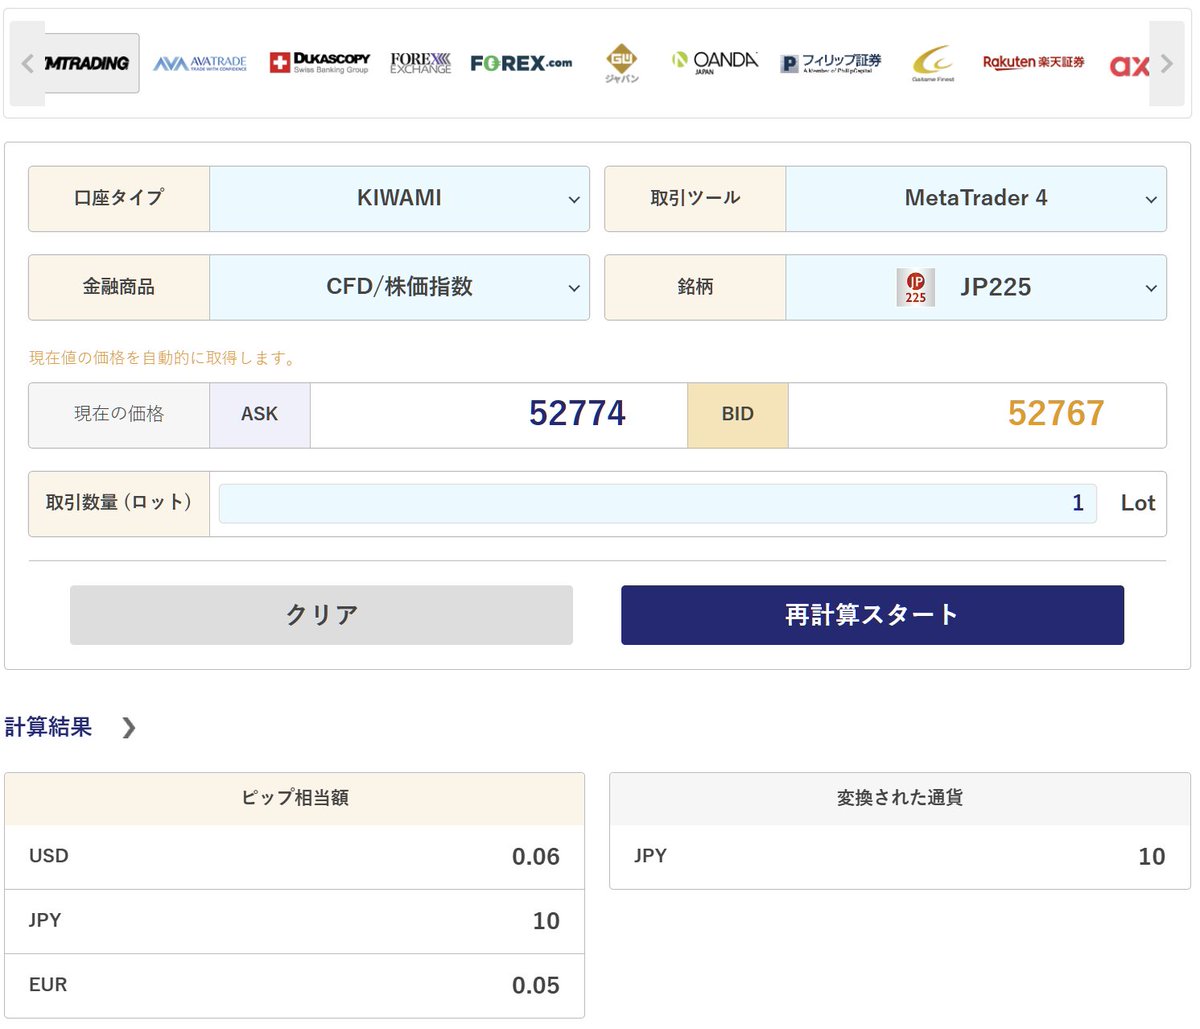Expand the 計算結果 results section
The width and height of the screenshot is (1200, 1029).
70,727
